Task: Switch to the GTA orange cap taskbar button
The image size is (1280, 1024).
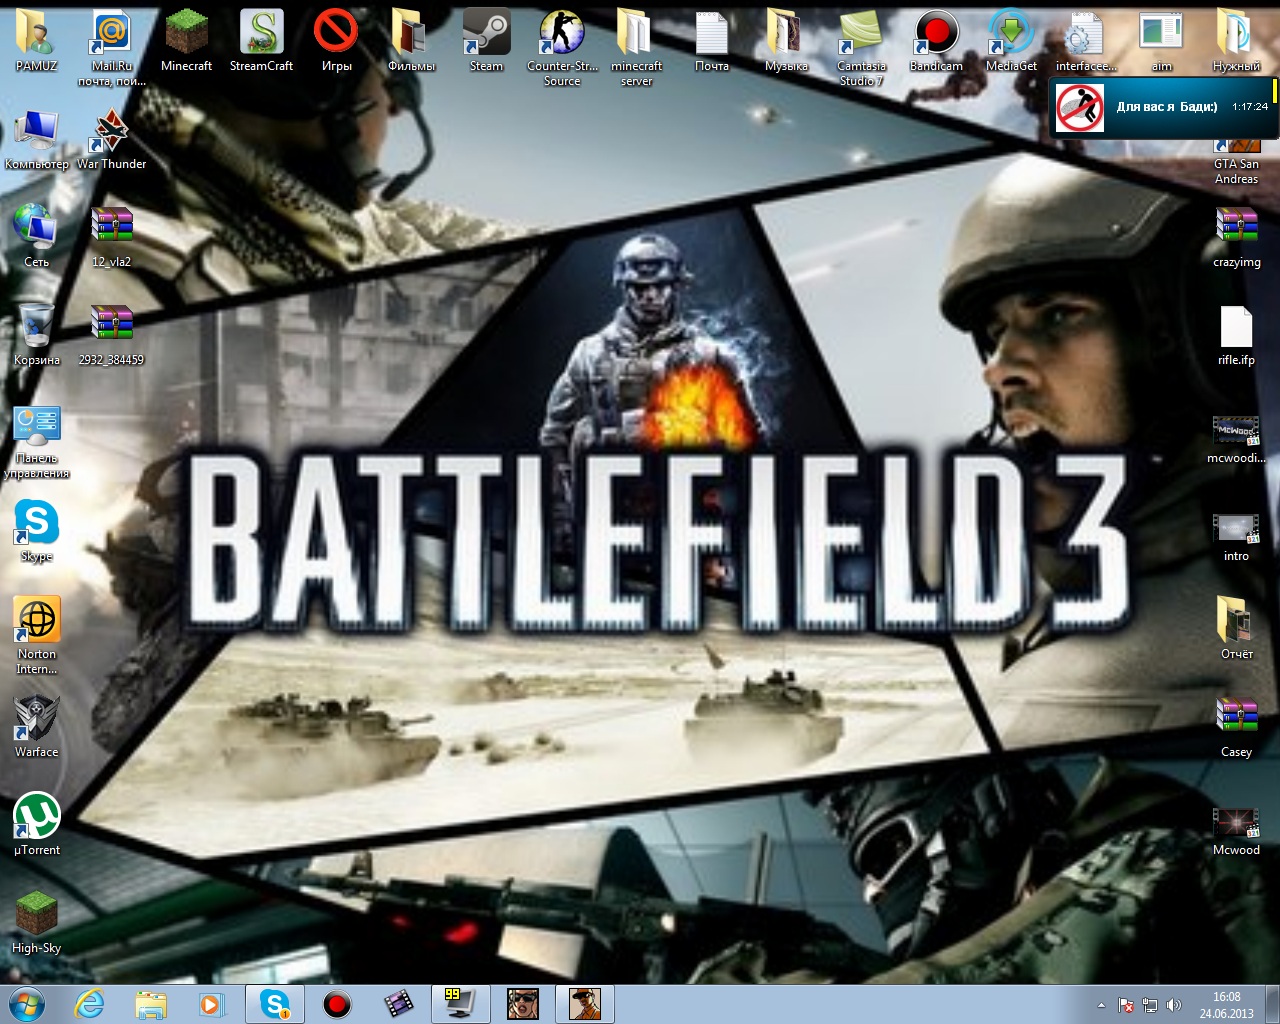Action: 584,1004
